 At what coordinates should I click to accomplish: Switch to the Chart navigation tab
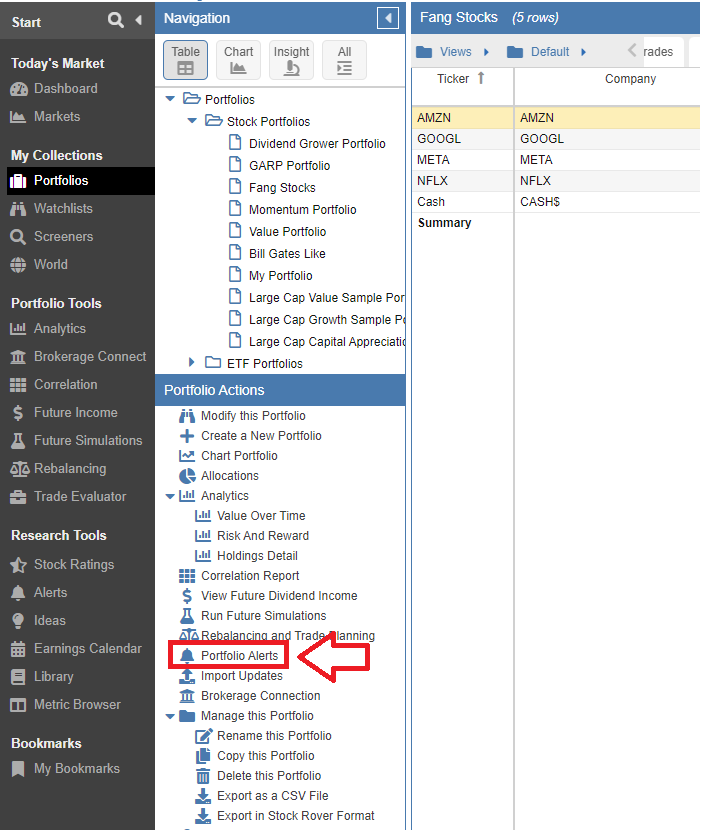tap(238, 60)
